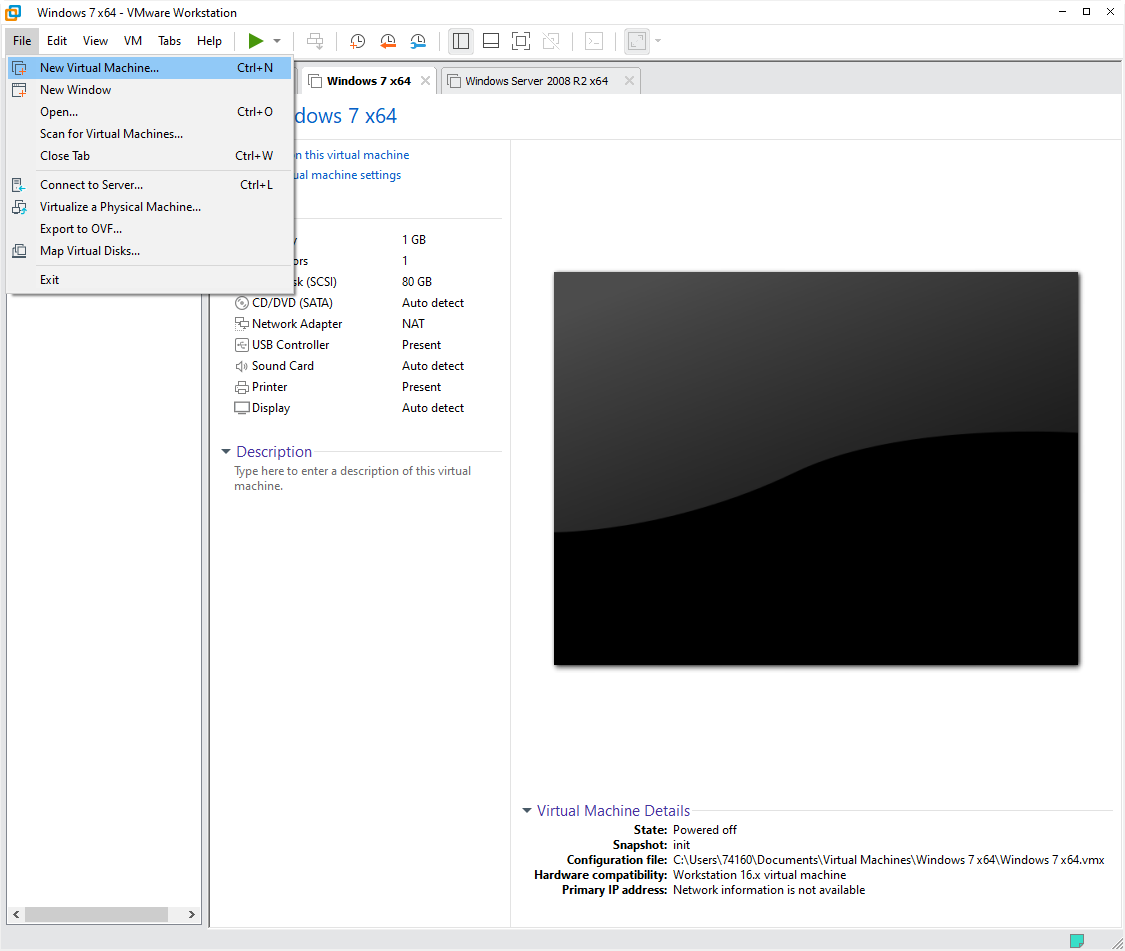Take a snapshot with the clock-plus icon
Screen dimensions: 1125x951
pos(357,41)
